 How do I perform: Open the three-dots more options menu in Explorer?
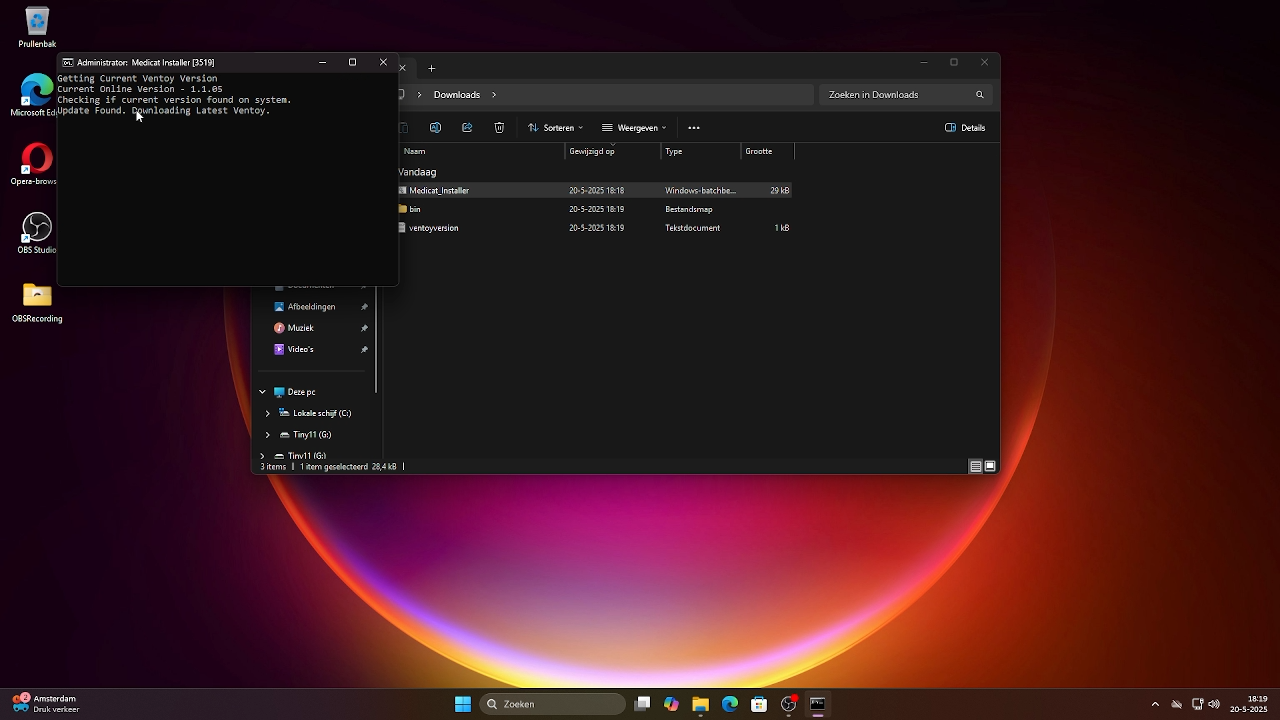point(694,128)
